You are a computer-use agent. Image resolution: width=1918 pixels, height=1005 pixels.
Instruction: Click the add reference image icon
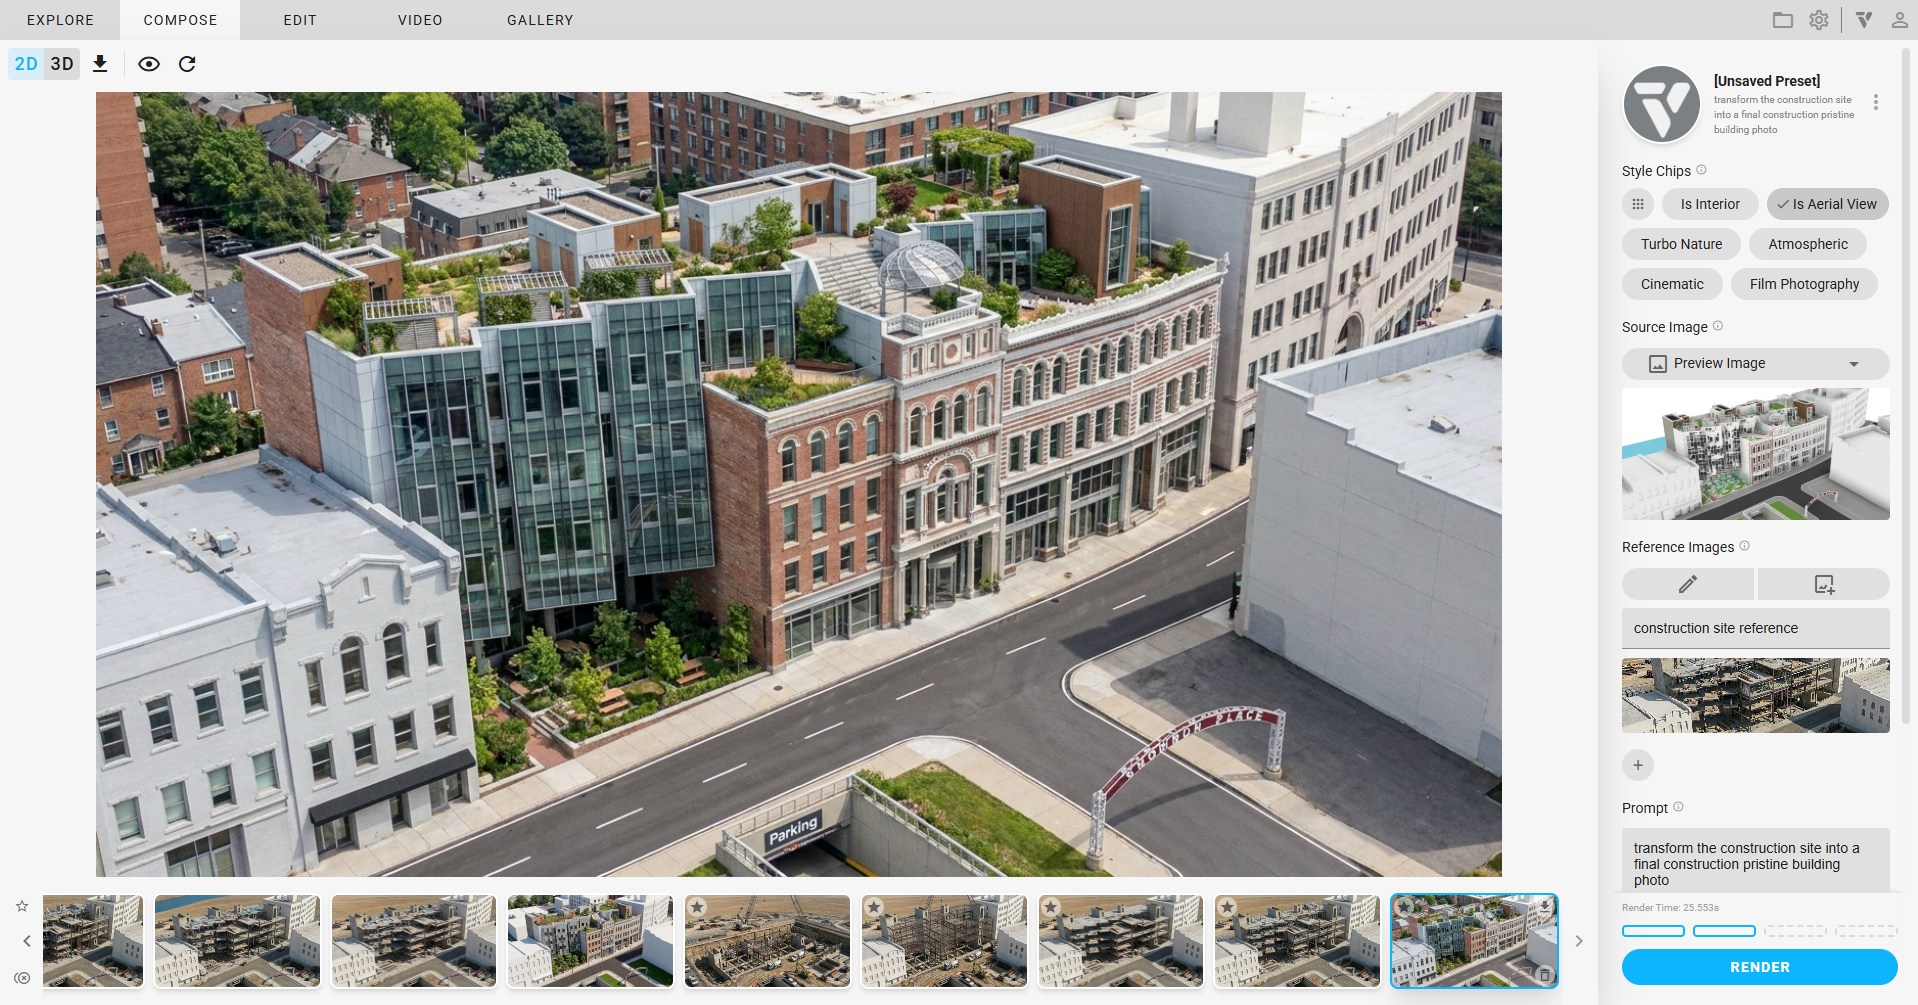1824,584
